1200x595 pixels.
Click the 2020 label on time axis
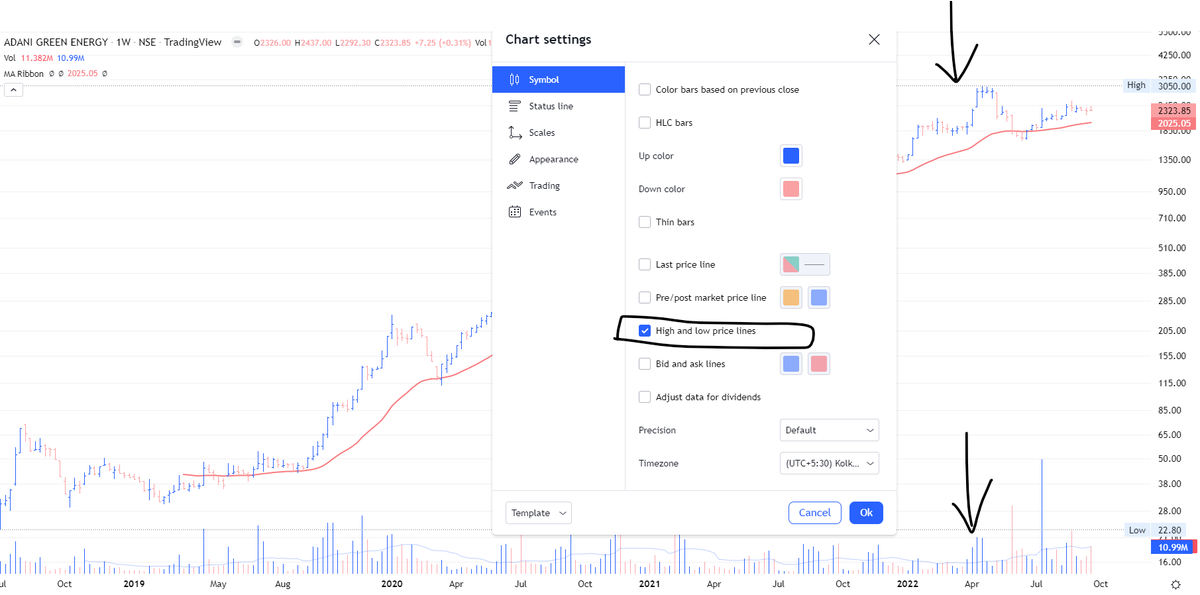pos(392,583)
